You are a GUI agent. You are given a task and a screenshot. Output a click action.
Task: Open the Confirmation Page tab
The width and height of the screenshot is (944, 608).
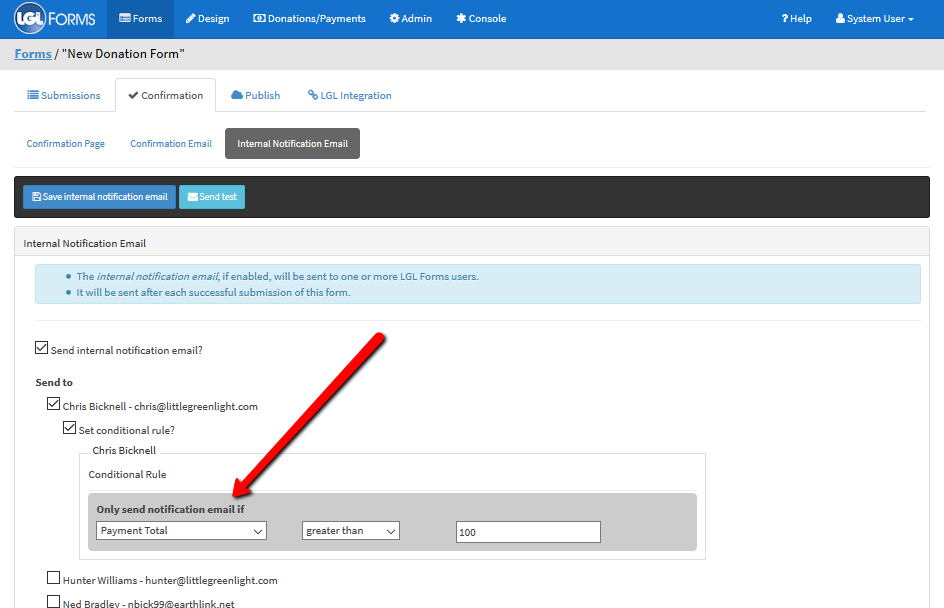click(65, 143)
